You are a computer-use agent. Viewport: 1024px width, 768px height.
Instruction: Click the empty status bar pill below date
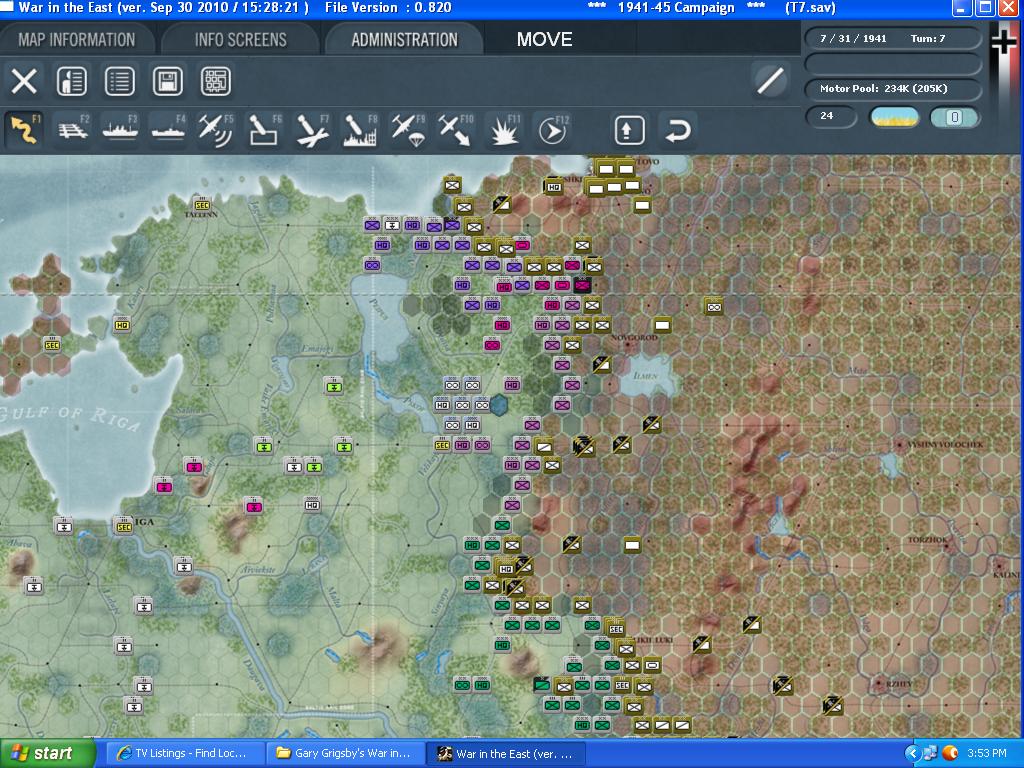(x=893, y=64)
